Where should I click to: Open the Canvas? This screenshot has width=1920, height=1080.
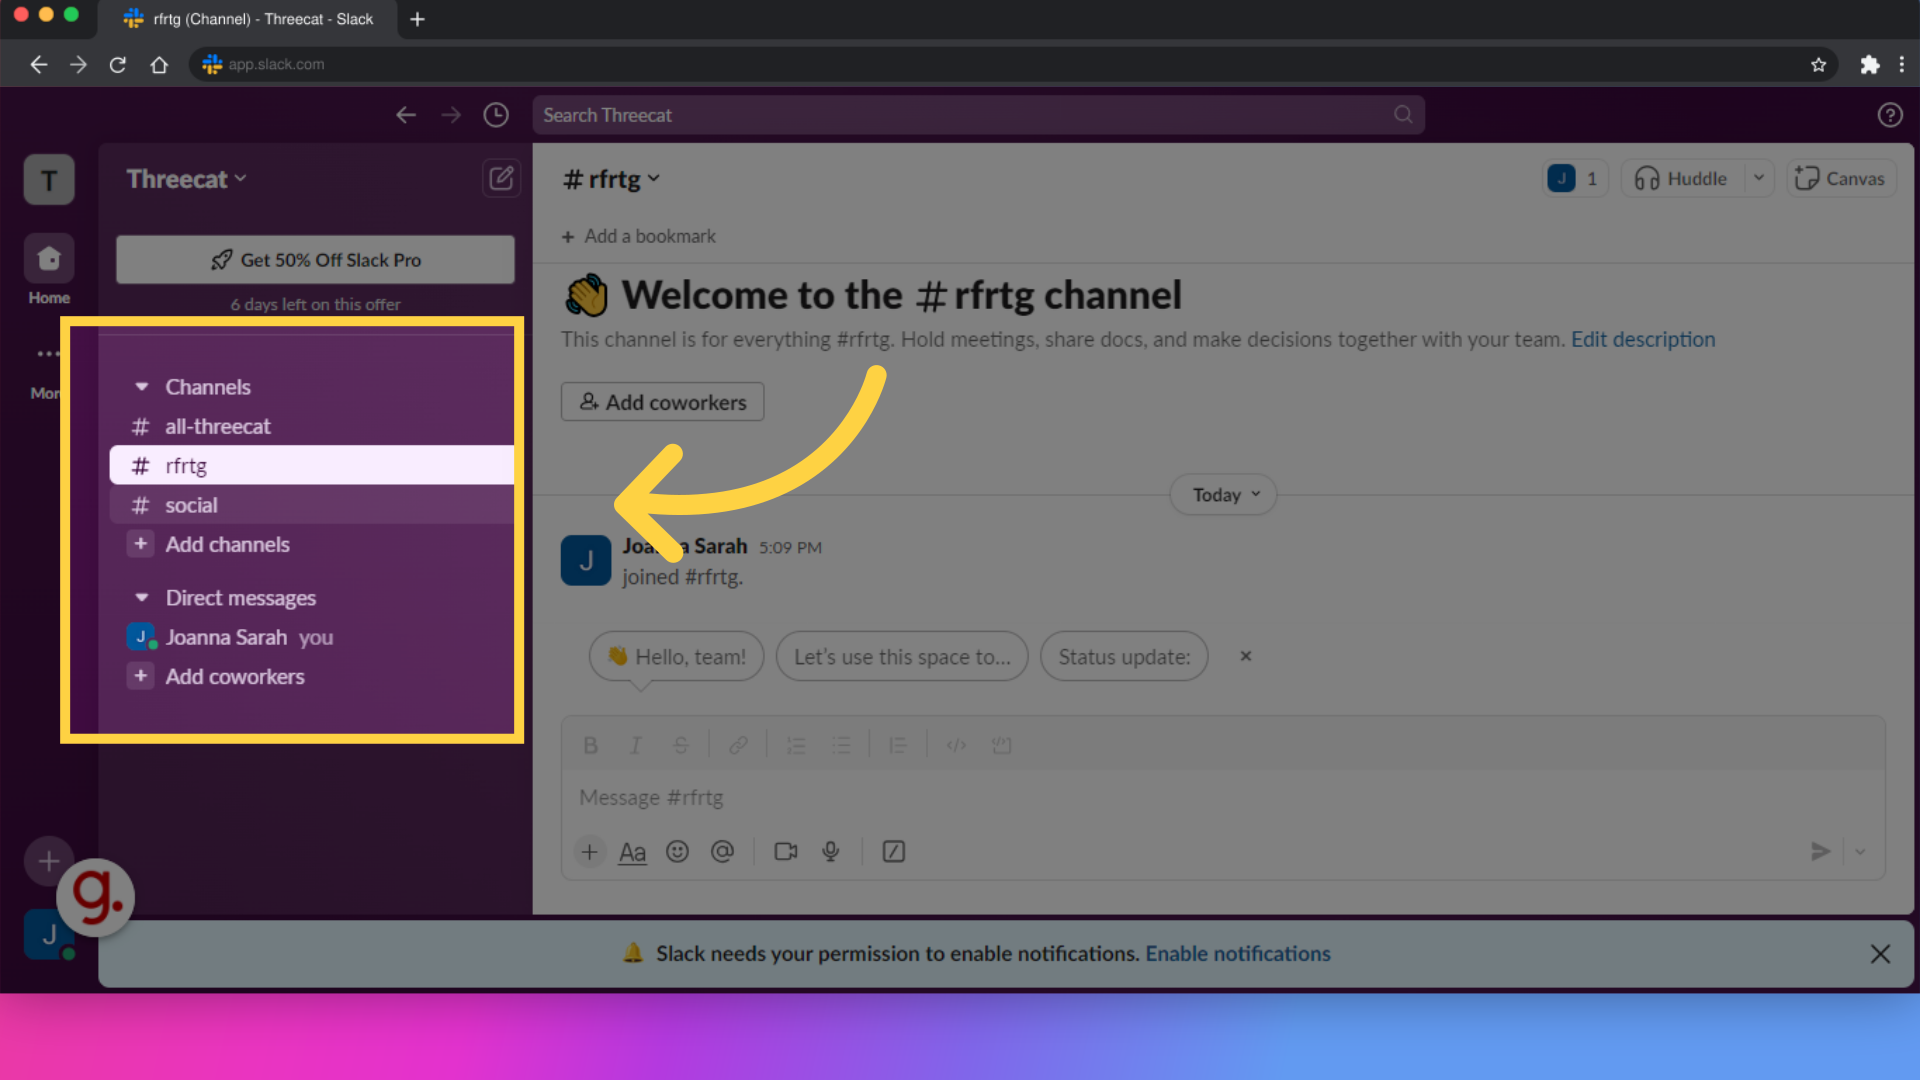click(1841, 179)
